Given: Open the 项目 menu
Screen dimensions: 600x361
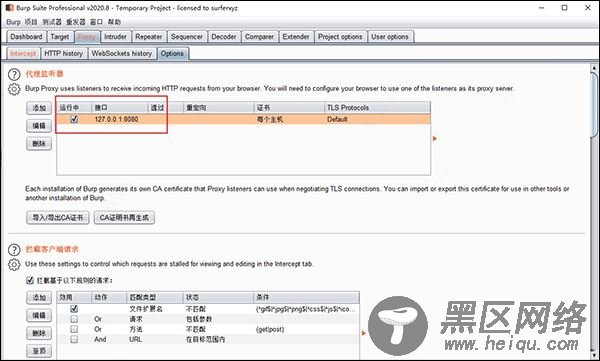Looking at the screenshot, I should (x=31, y=22).
